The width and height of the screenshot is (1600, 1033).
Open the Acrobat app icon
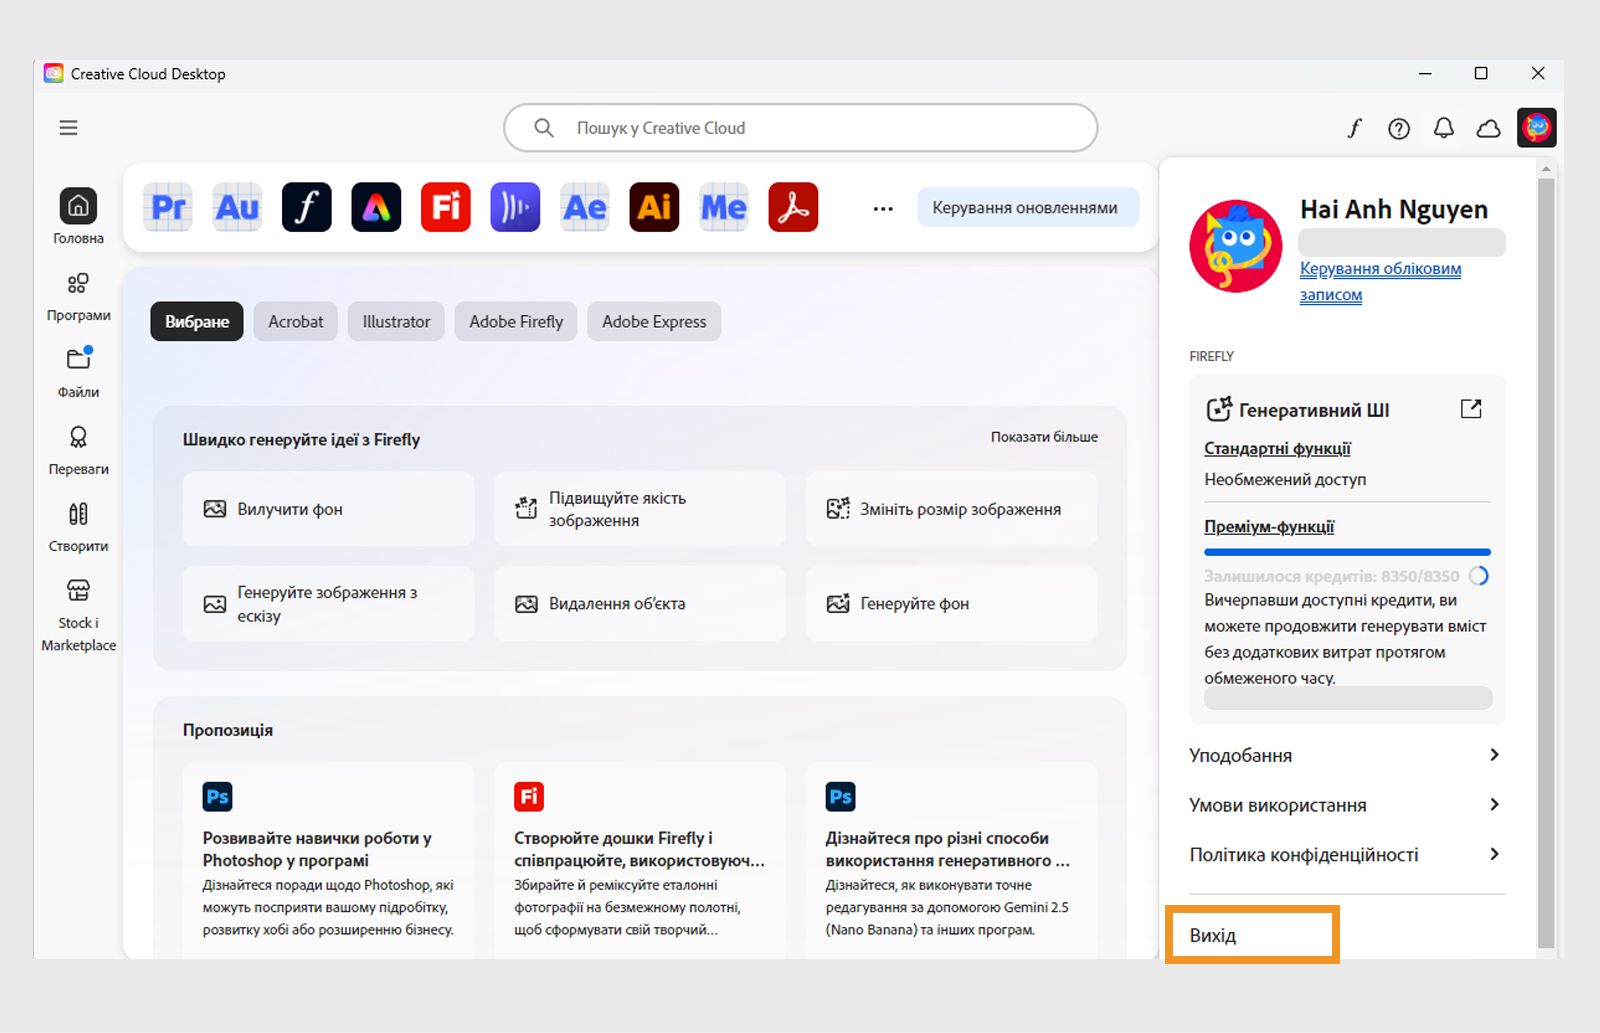pyautogui.click(x=793, y=207)
